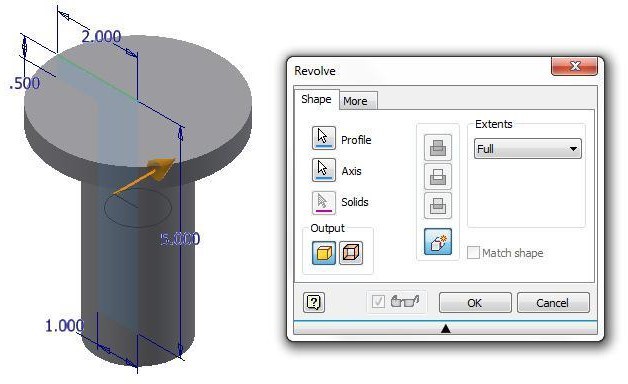The width and height of the screenshot is (628, 384).
Task: Open help with question mark icon
Action: [x=314, y=302]
